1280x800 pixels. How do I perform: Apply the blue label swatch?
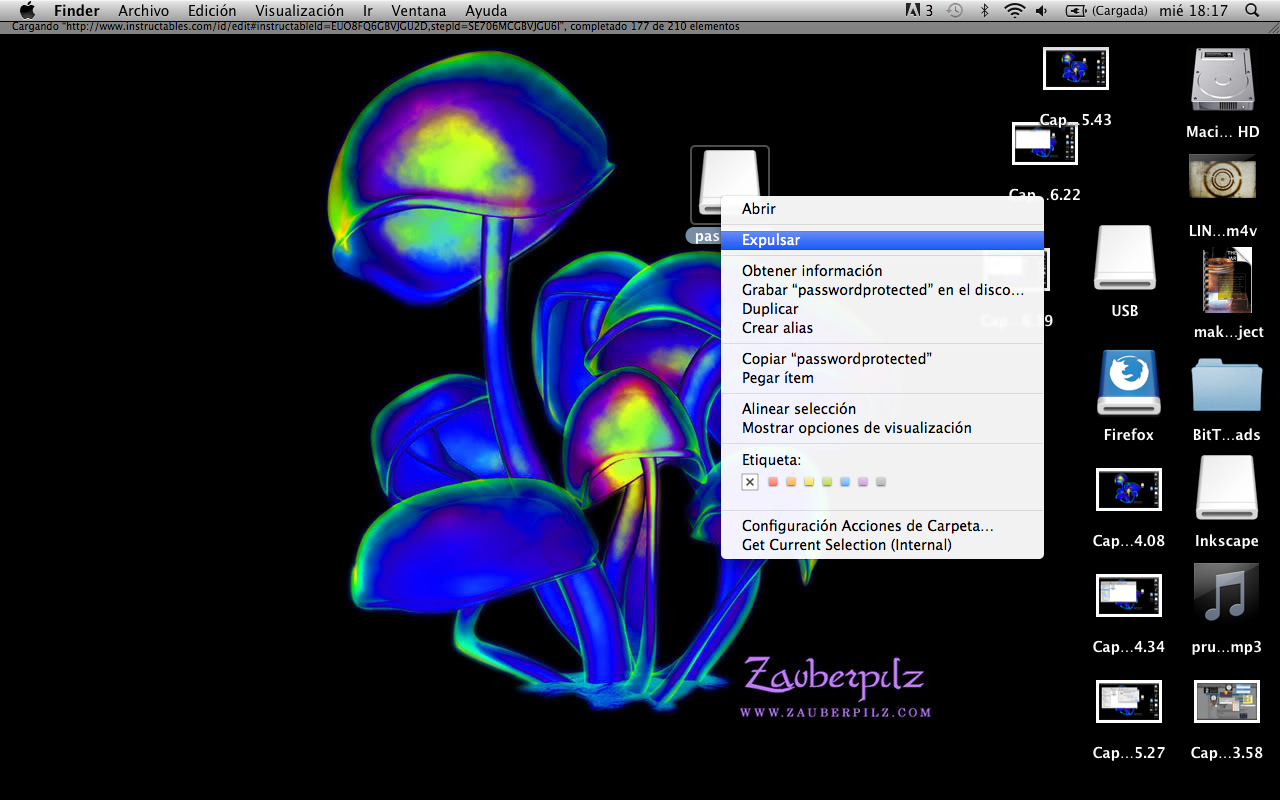(x=845, y=482)
